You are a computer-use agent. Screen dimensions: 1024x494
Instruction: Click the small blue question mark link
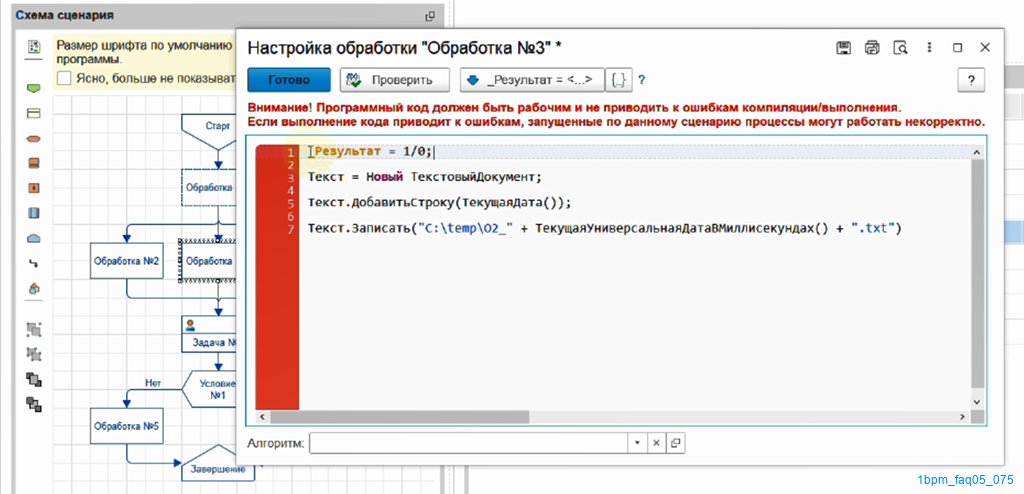(x=642, y=80)
